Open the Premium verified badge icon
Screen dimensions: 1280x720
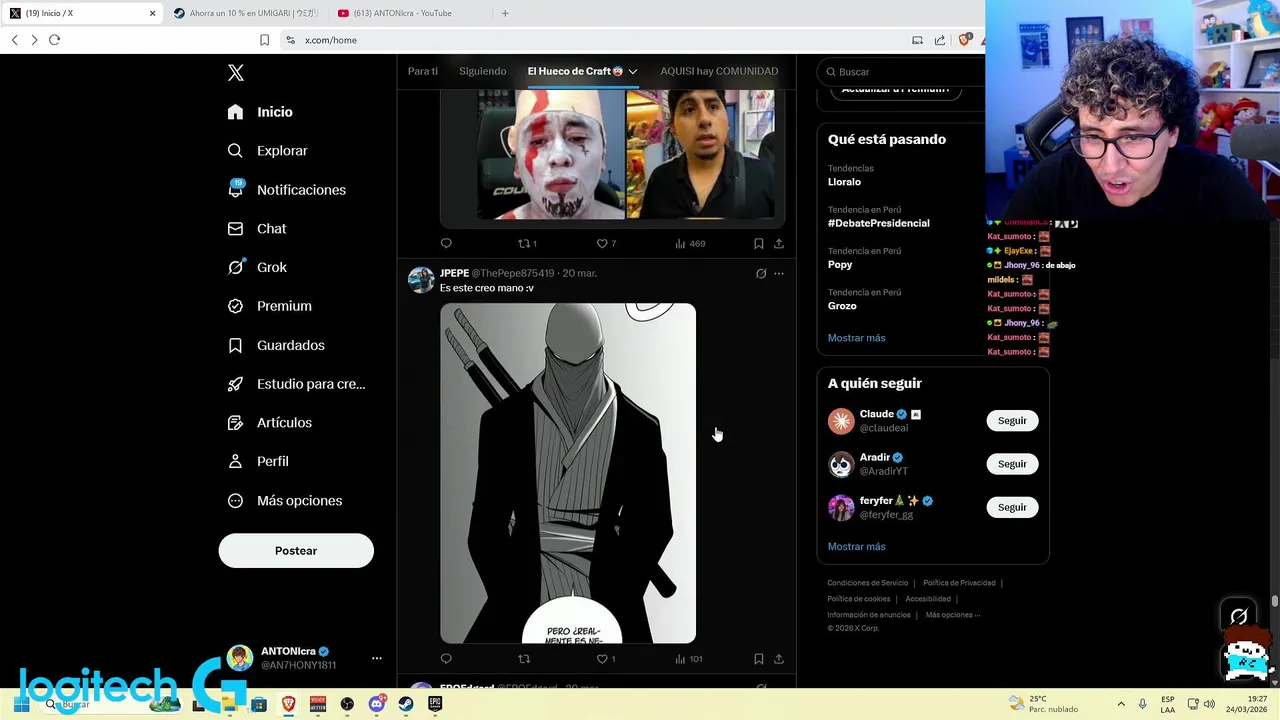coord(235,306)
